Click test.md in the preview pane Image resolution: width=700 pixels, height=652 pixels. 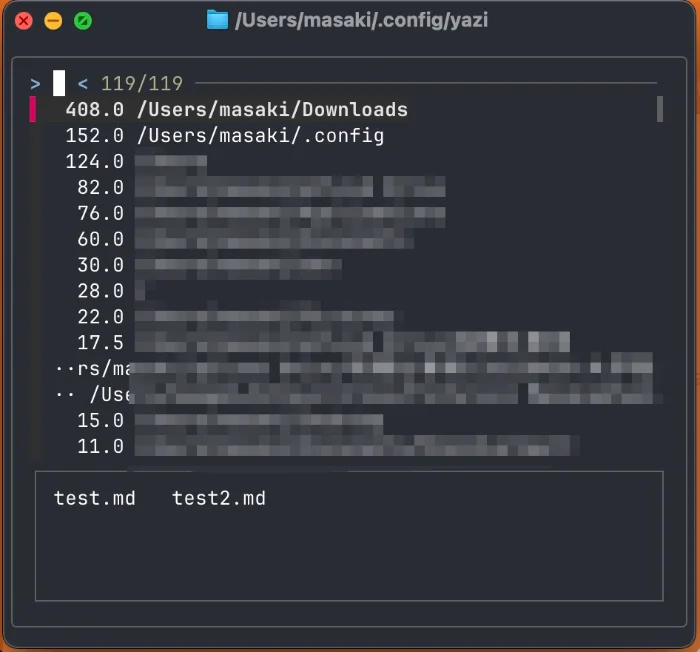[x=94, y=498]
